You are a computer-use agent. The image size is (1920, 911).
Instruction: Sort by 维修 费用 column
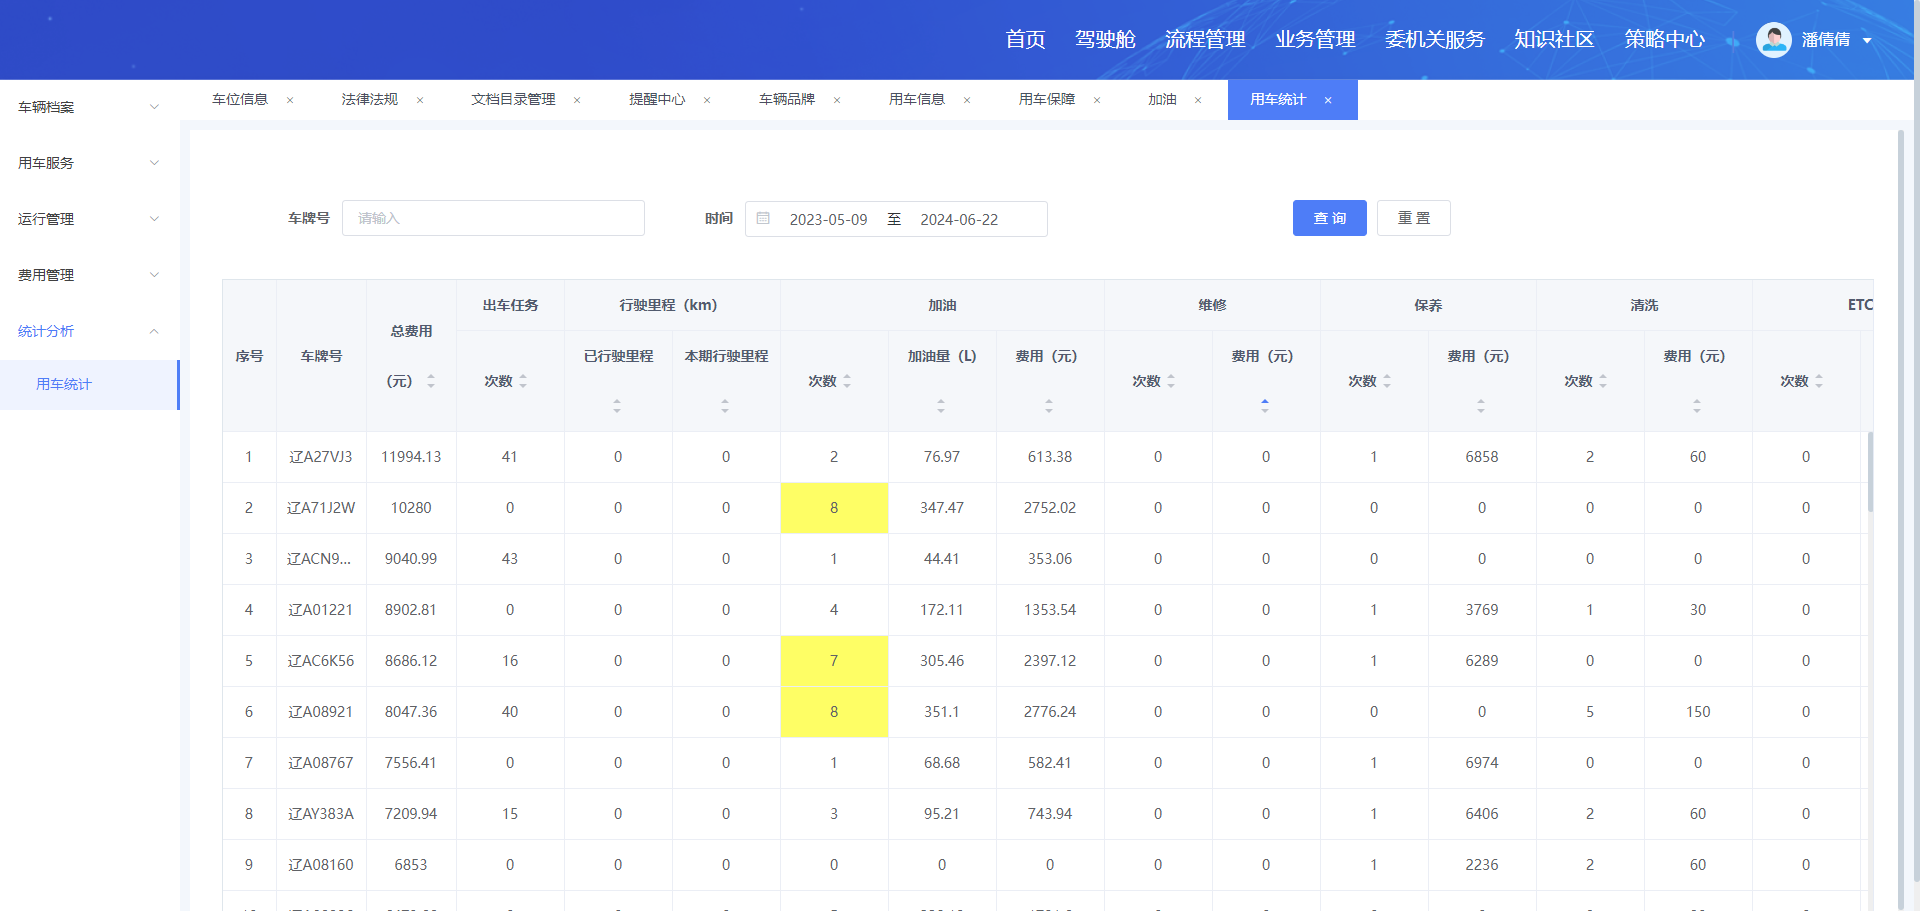tap(1265, 406)
